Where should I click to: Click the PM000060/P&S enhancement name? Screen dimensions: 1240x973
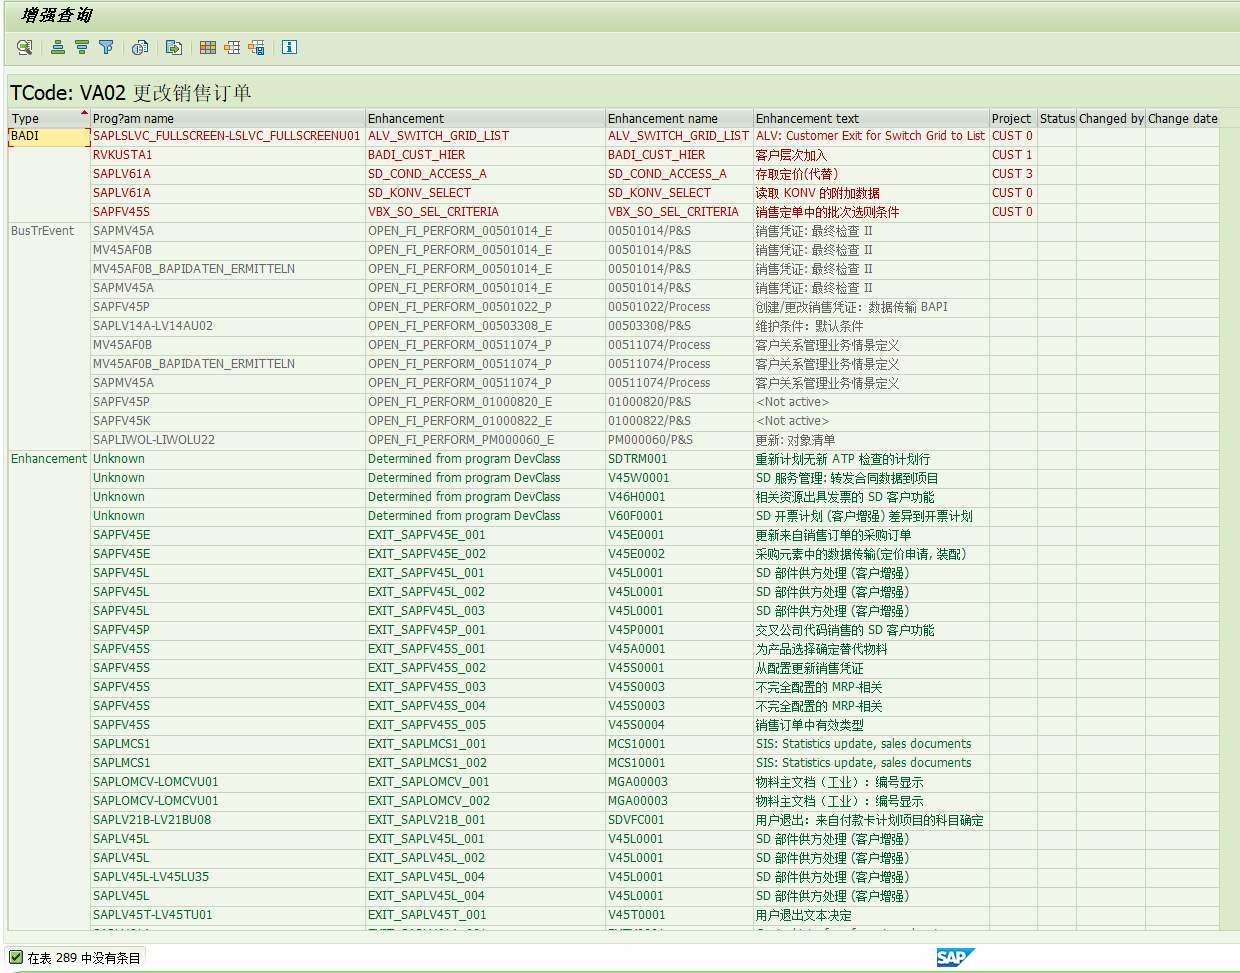click(679, 440)
